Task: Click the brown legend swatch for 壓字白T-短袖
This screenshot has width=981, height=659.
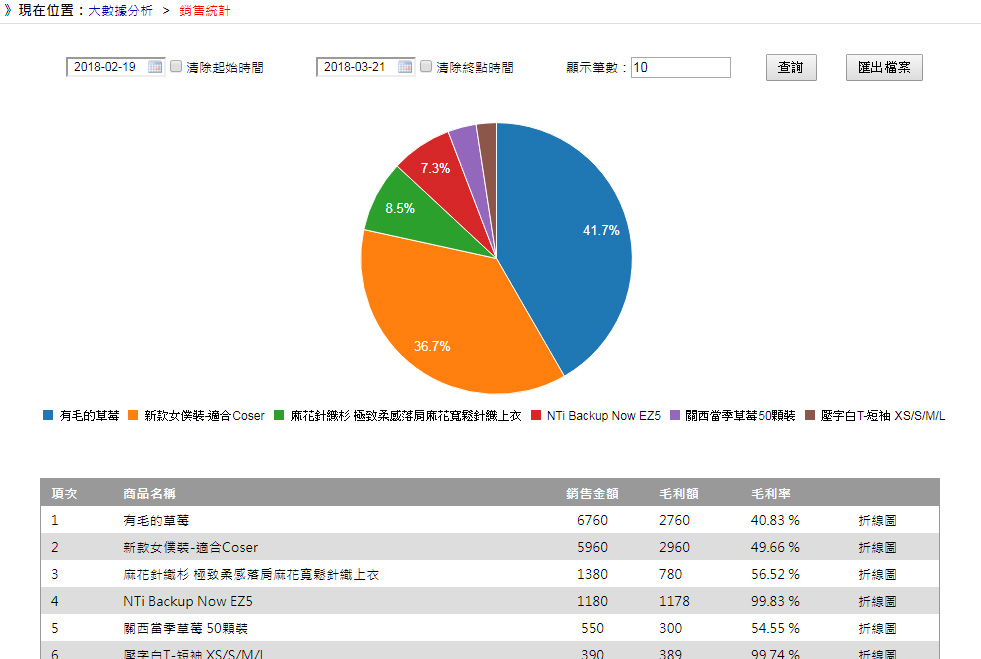Action: click(810, 415)
